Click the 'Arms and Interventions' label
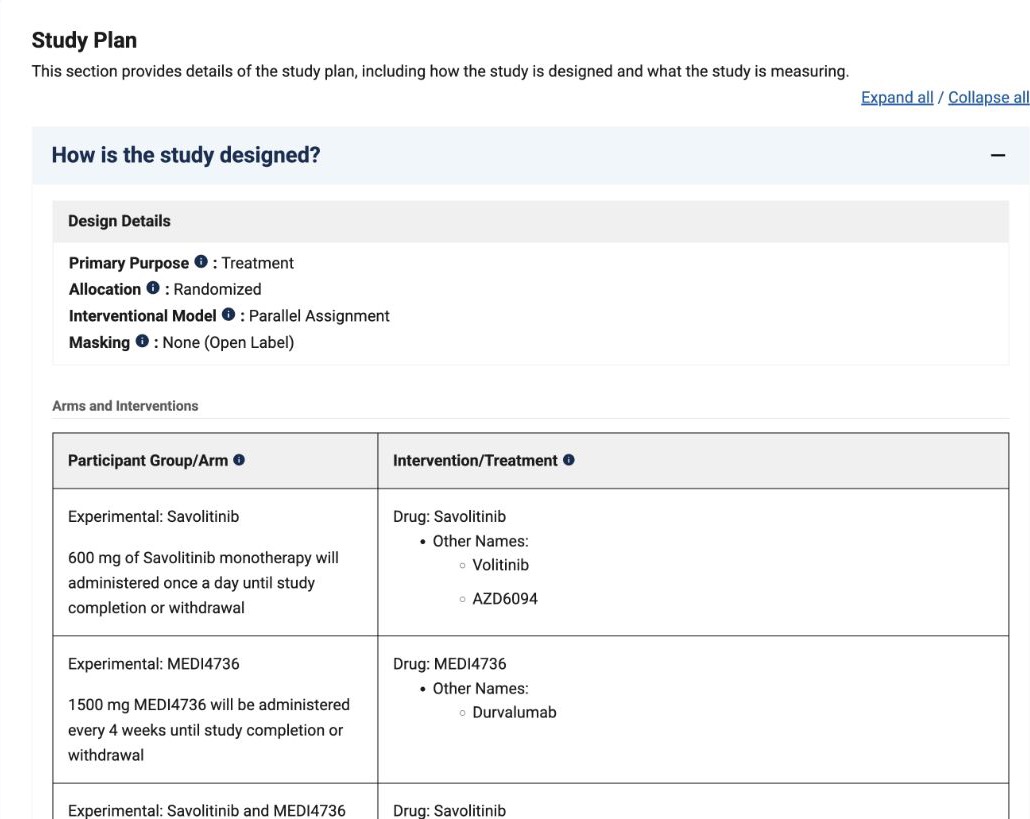The image size is (1030, 819). click(x=125, y=406)
